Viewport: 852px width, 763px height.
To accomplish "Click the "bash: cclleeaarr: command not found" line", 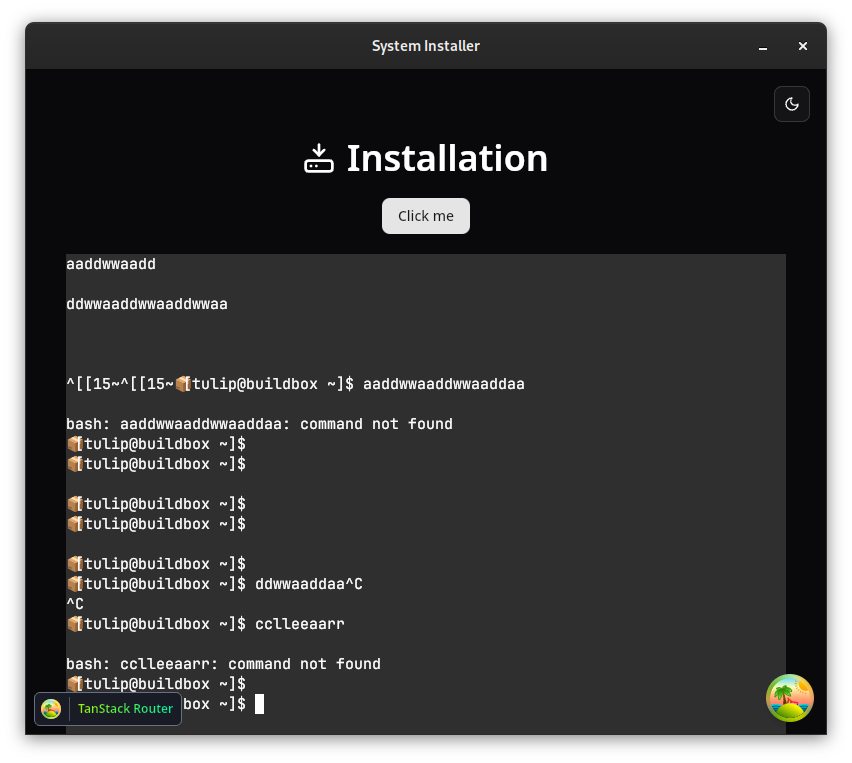I will pos(223,664).
